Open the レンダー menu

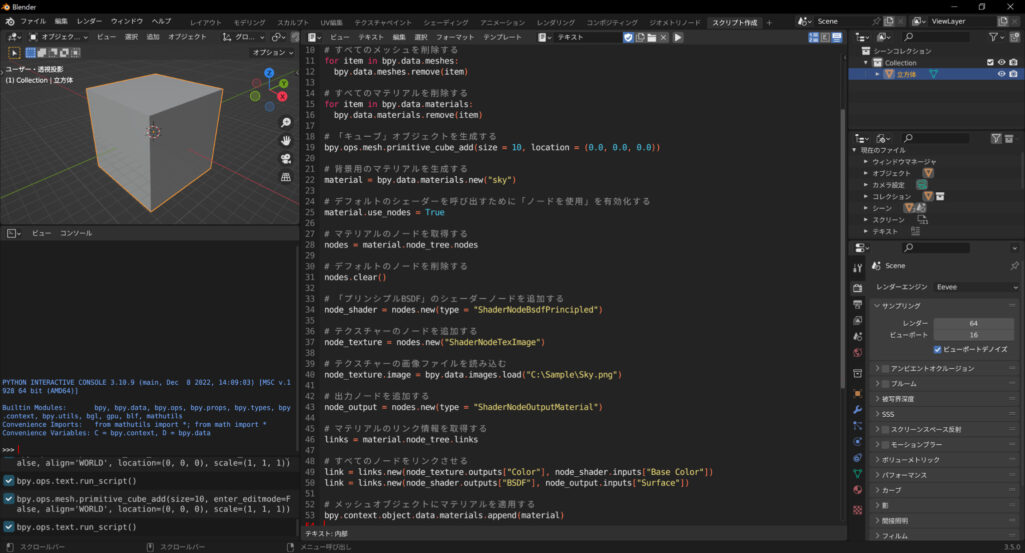tap(89, 22)
